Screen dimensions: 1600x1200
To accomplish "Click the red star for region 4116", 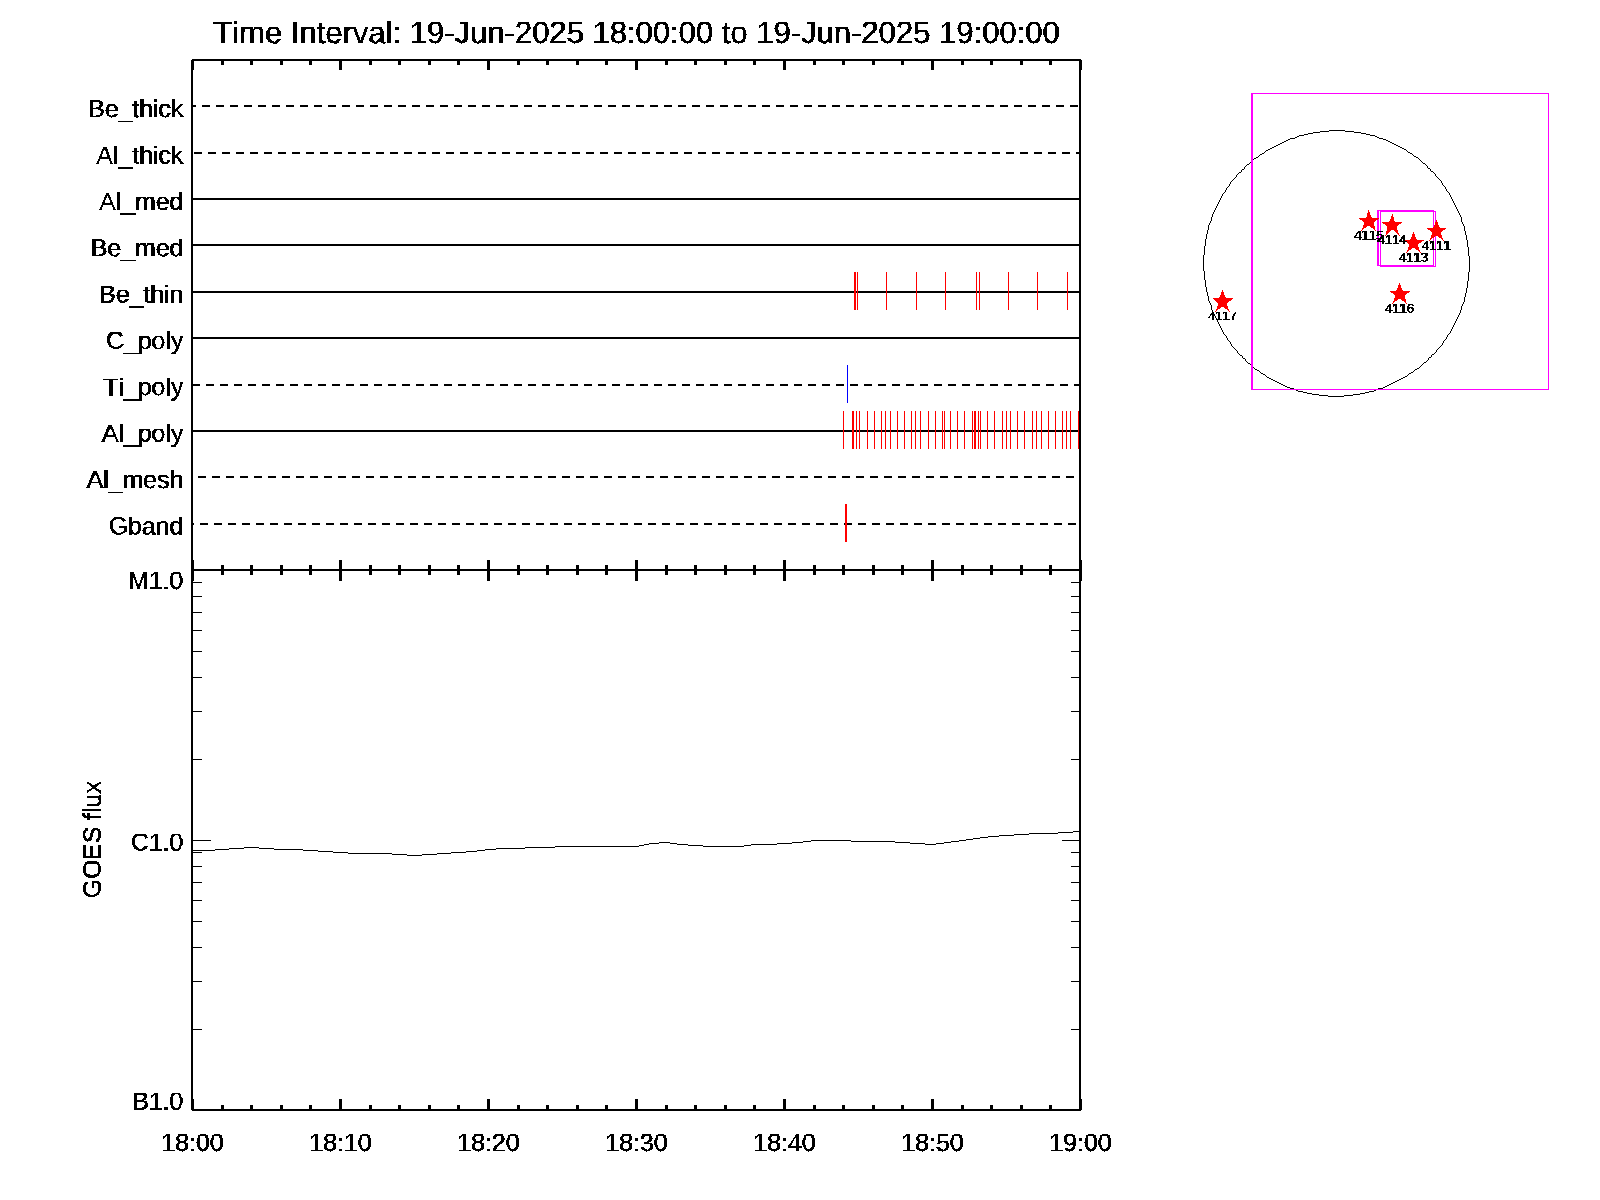I will tap(1399, 294).
